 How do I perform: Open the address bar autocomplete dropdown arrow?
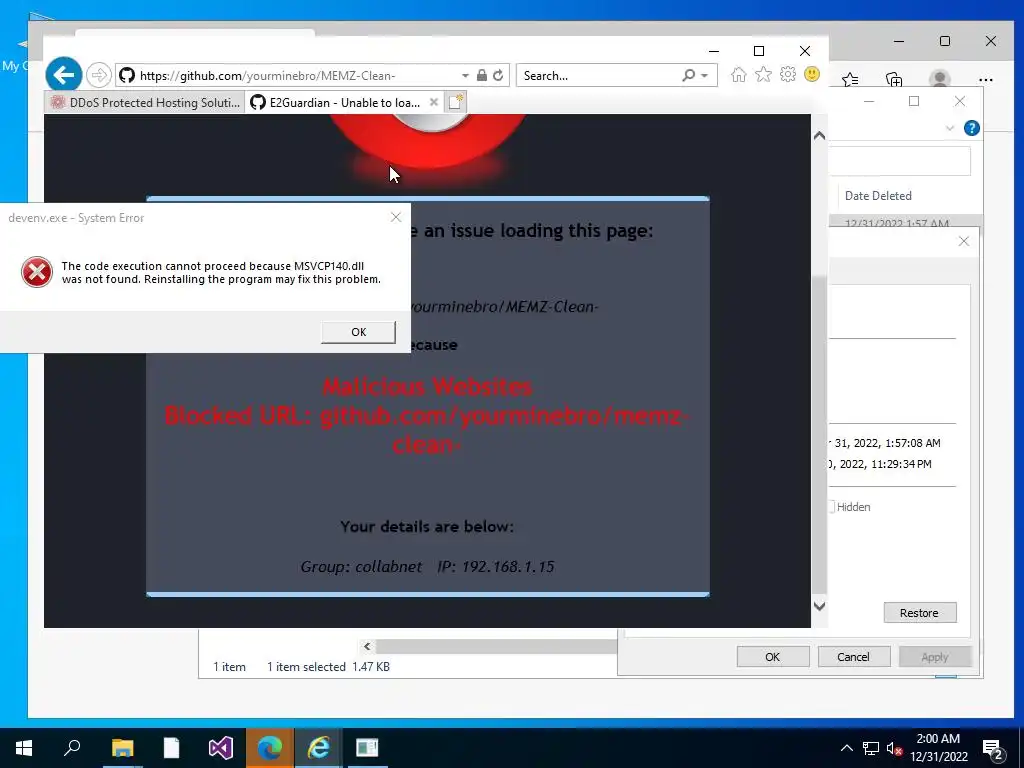465,76
